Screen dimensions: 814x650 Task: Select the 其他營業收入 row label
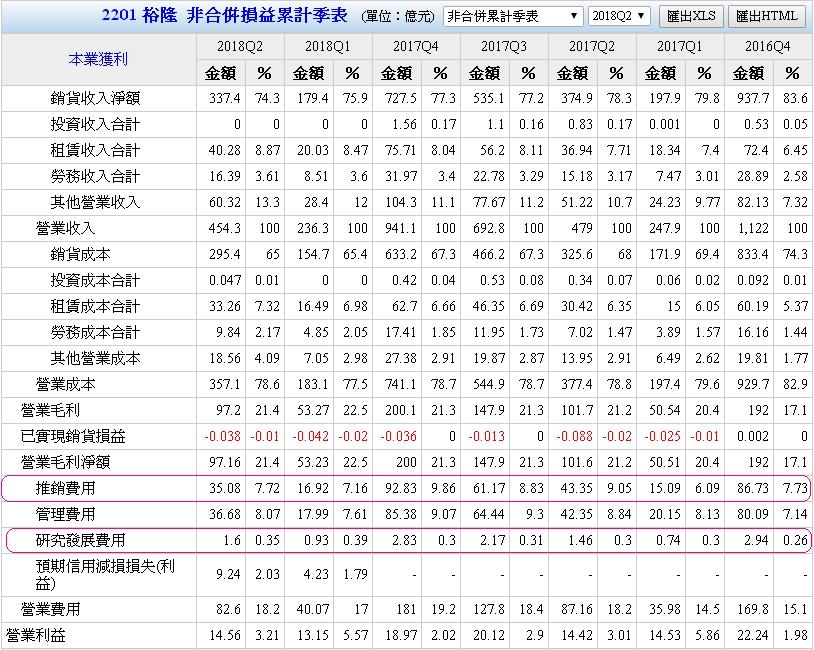pos(95,202)
